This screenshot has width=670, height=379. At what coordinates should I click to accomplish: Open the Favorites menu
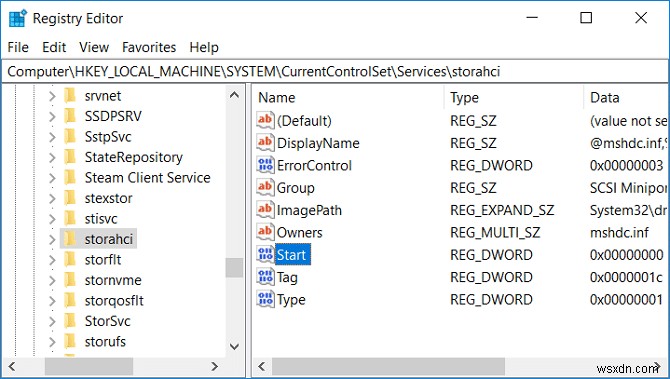click(x=149, y=47)
